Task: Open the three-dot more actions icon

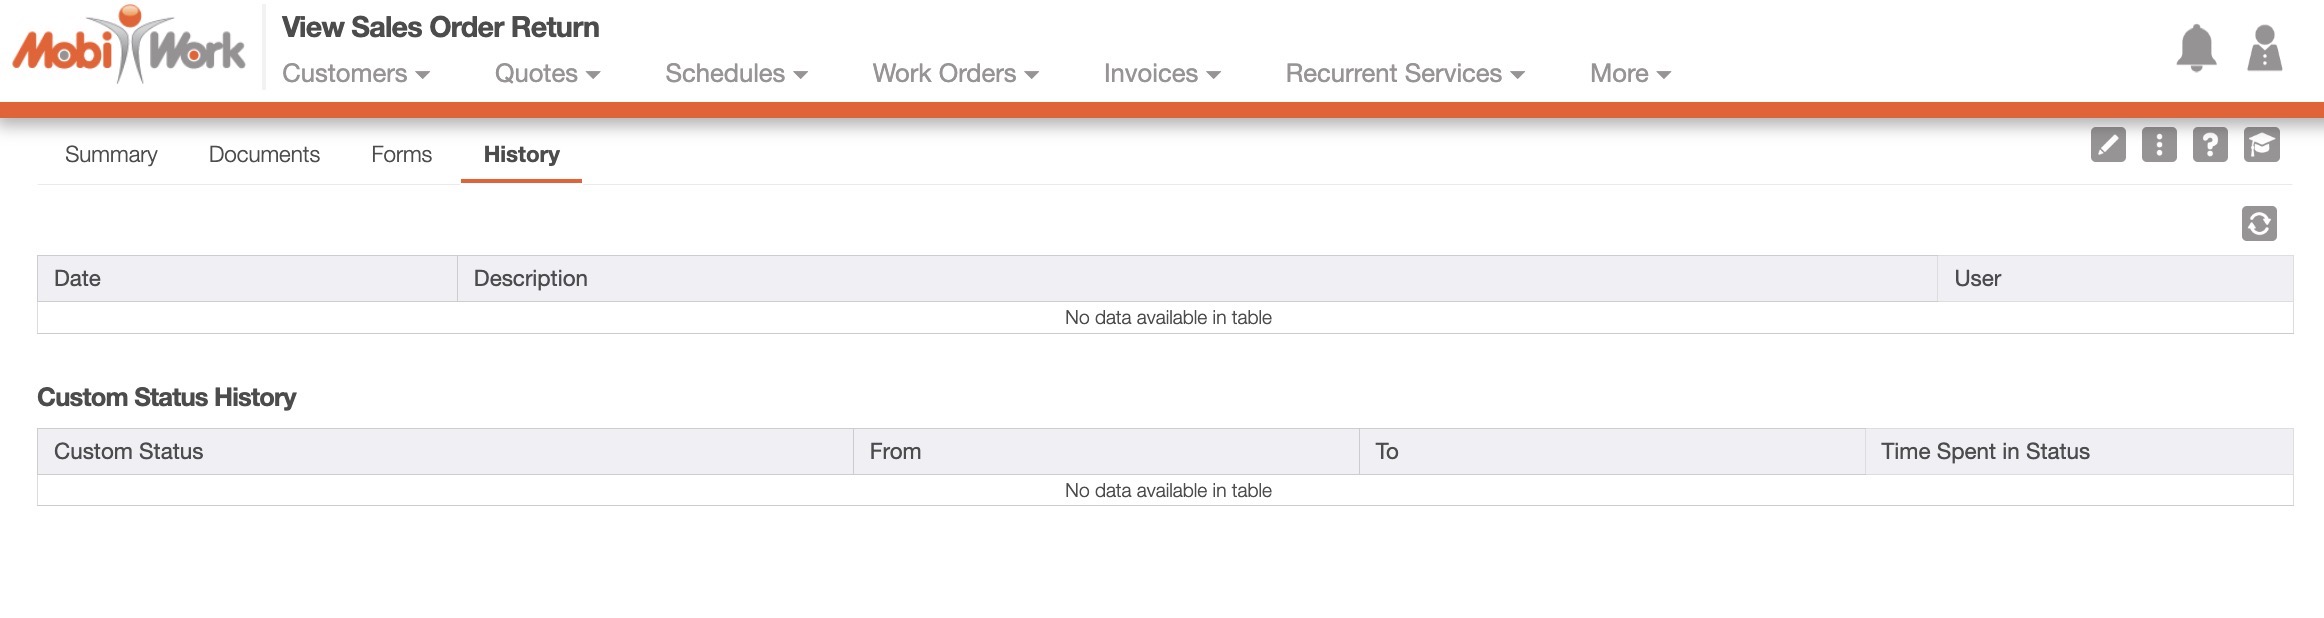Action: tap(2159, 145)
